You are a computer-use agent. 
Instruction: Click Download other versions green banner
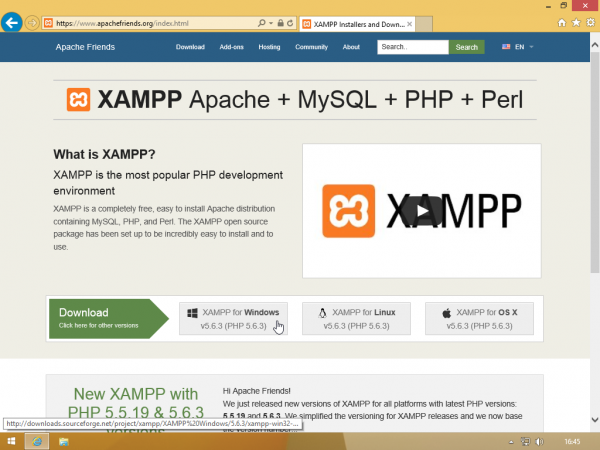click(109, 318)
